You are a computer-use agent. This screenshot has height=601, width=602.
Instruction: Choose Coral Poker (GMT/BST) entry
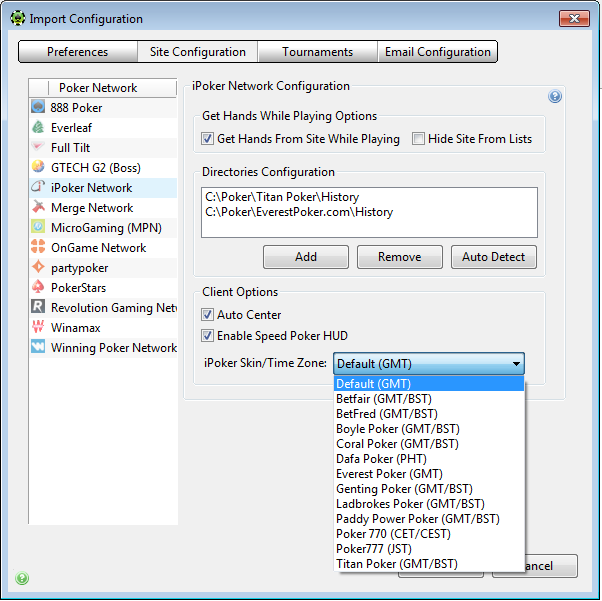click(429, 444)
